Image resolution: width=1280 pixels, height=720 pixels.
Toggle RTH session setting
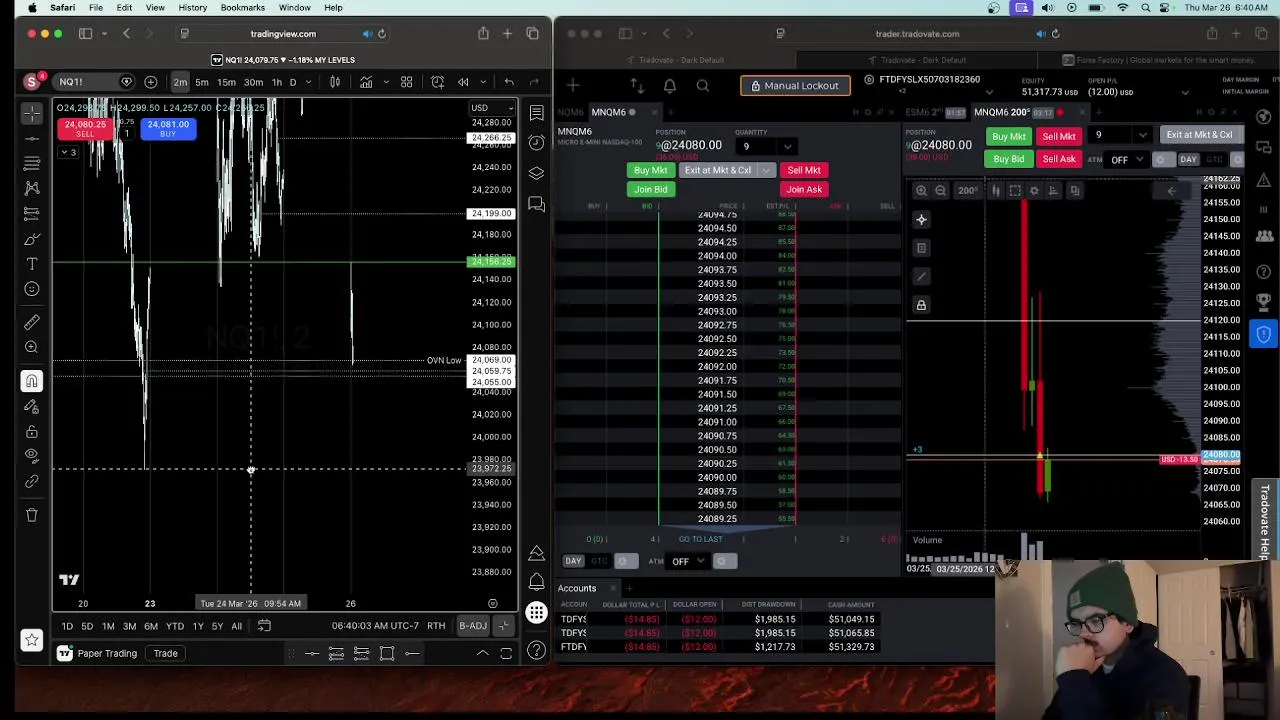(x=436, y=626)
